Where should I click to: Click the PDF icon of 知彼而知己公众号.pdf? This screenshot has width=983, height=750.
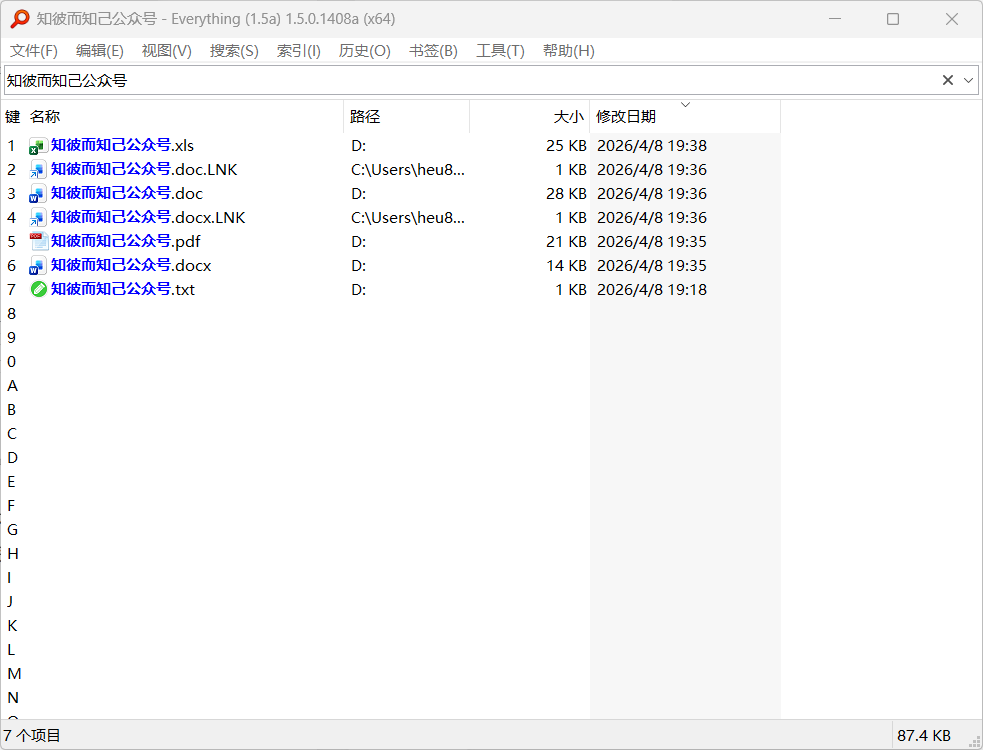(38, 241)
